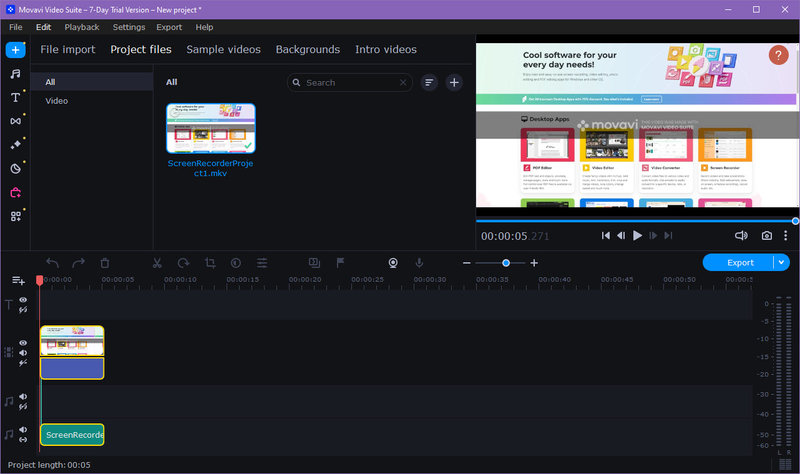Switch to Sample videos tab

223,49
